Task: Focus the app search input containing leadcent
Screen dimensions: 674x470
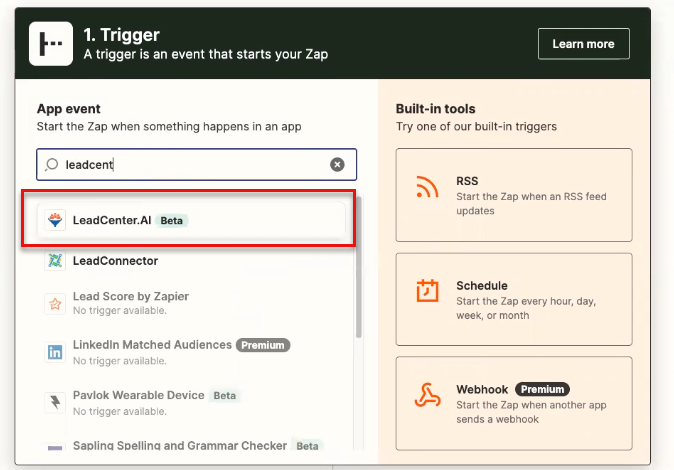Action: [x=196, y=164]
